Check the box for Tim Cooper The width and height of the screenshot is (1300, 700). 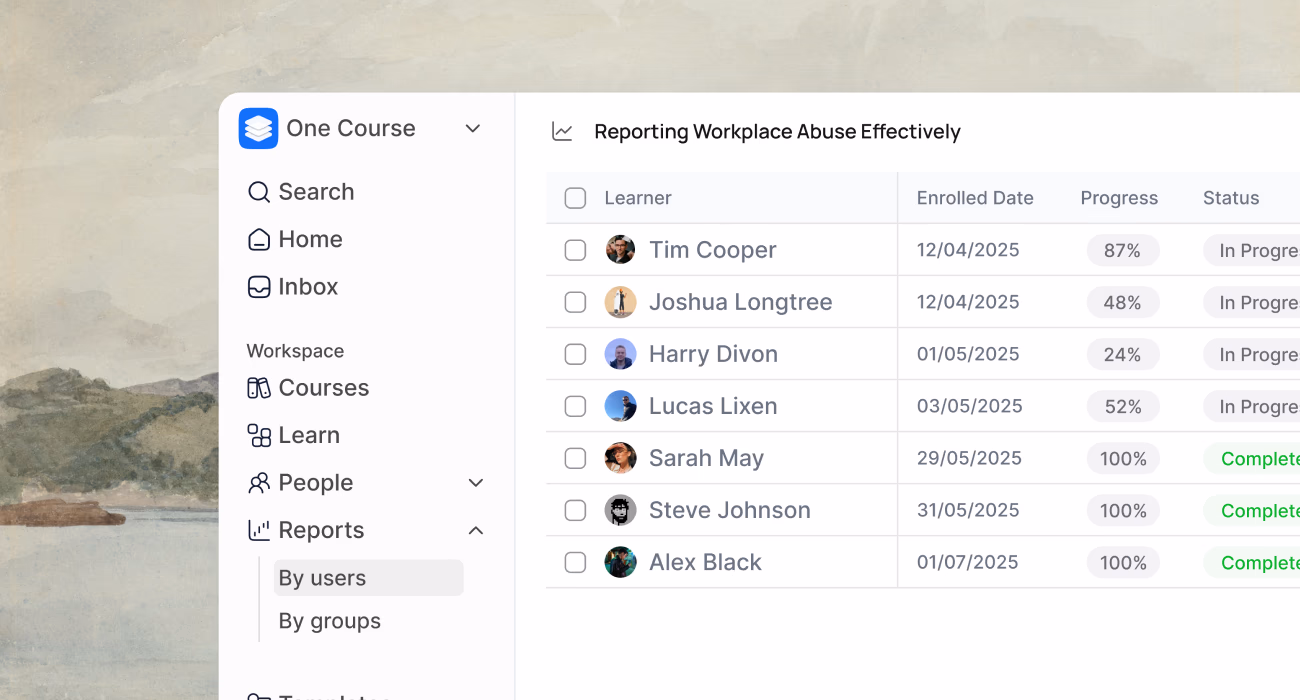(x=575, y=250)
